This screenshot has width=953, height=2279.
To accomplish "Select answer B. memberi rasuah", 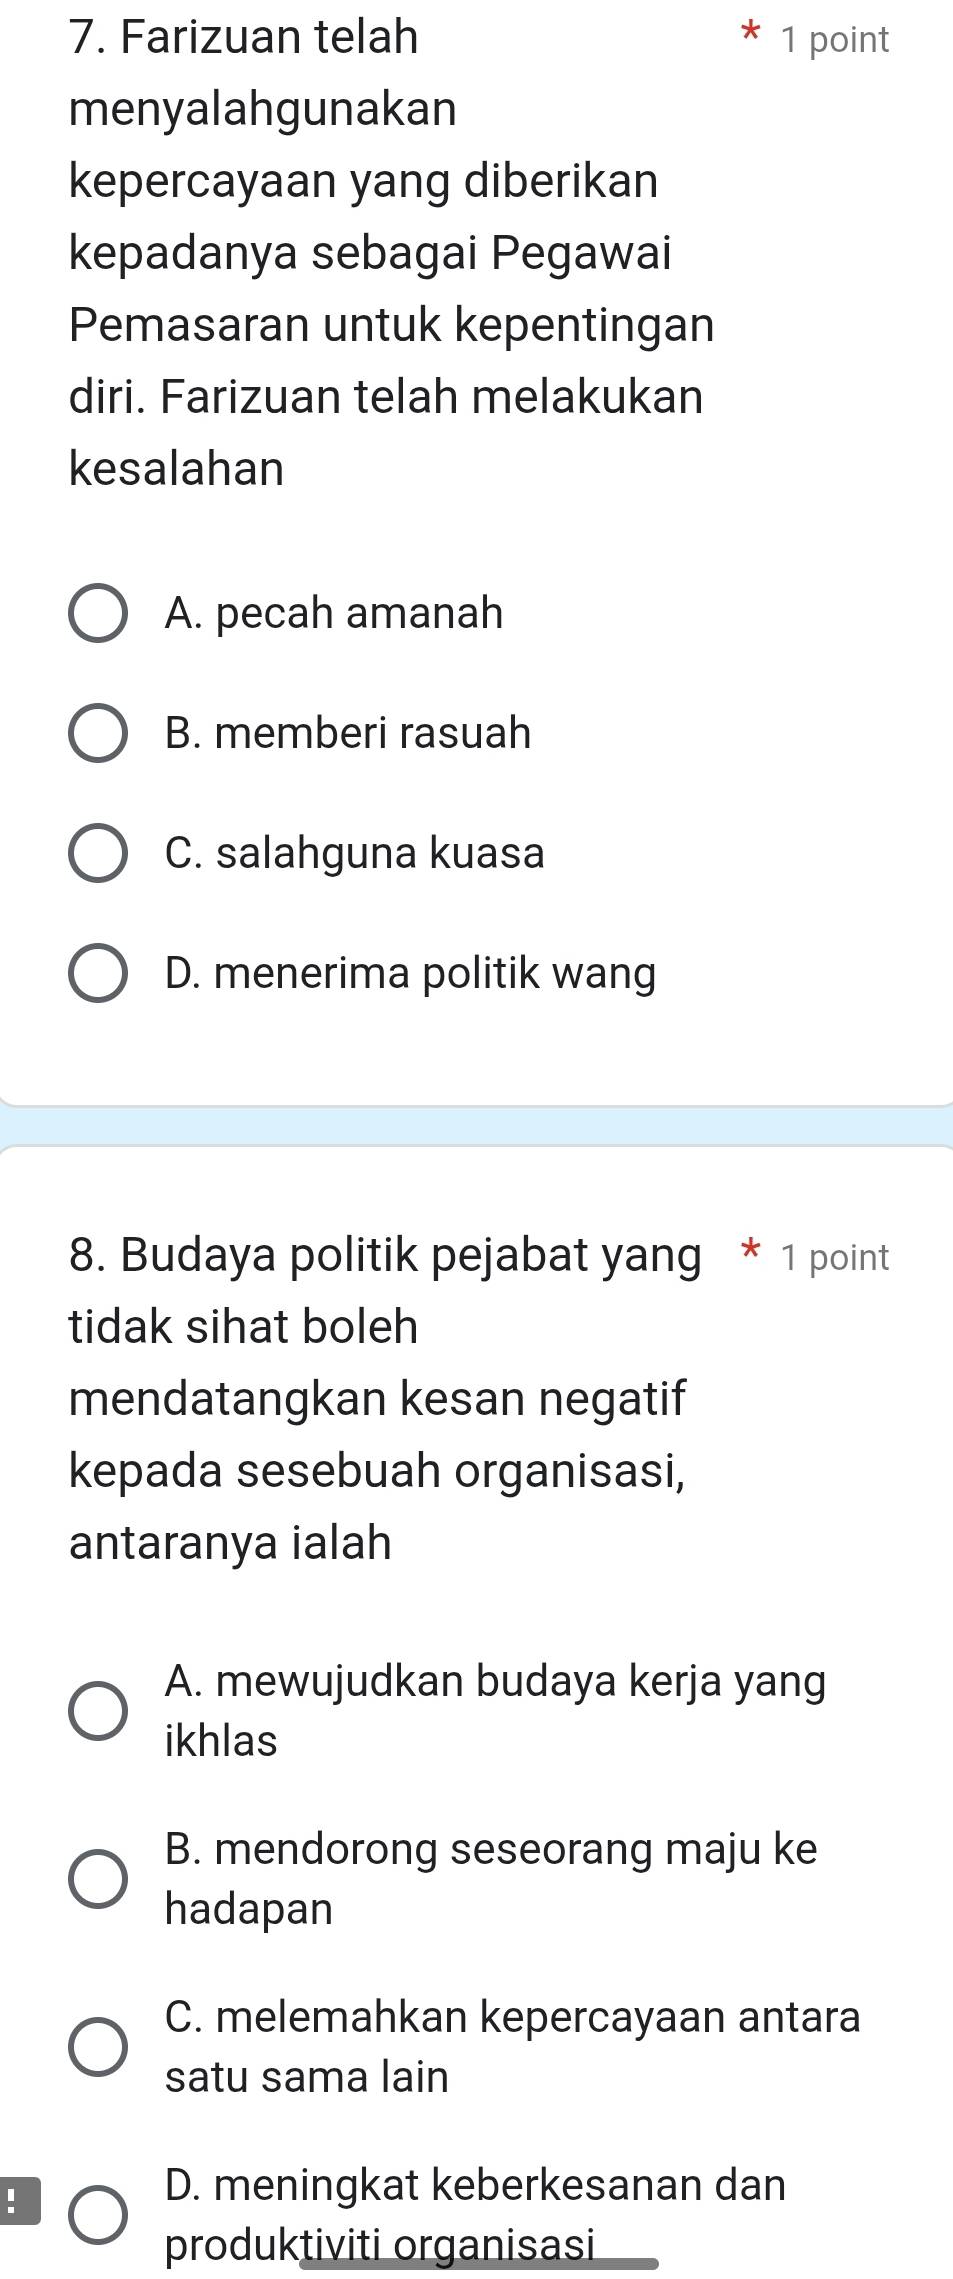I will (x=97, y=734).
